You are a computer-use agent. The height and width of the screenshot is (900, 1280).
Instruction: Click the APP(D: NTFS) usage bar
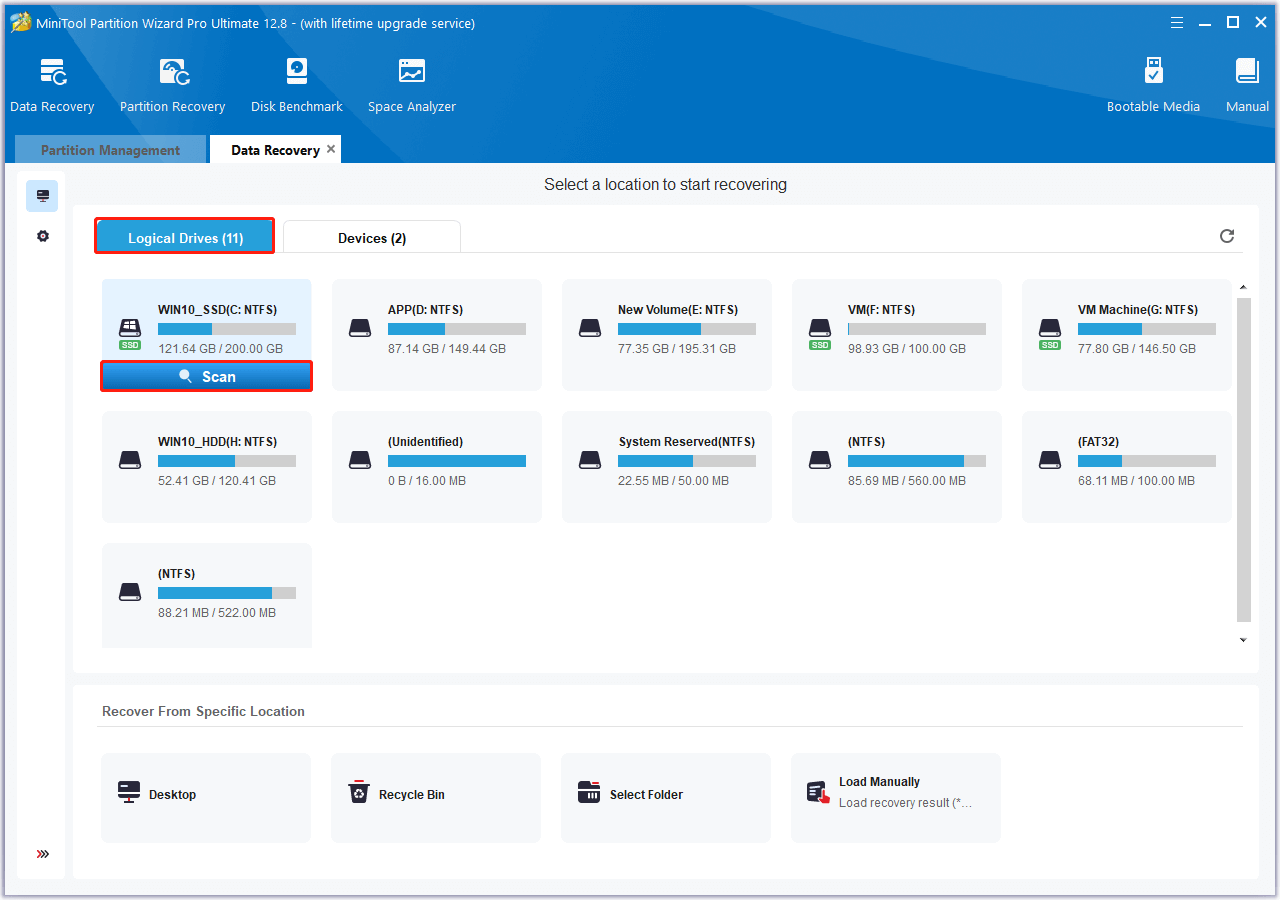(x=457, y=329)
